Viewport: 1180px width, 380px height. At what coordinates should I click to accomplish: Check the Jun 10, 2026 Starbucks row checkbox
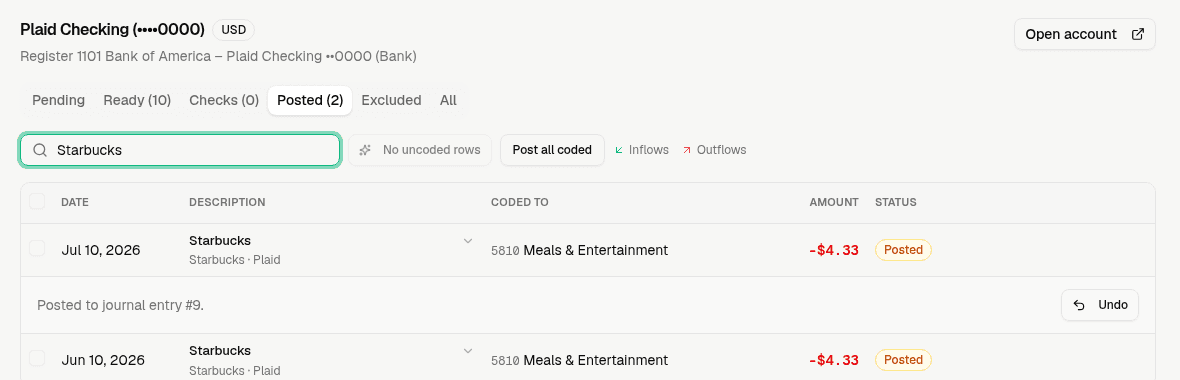tap(37, 358)
